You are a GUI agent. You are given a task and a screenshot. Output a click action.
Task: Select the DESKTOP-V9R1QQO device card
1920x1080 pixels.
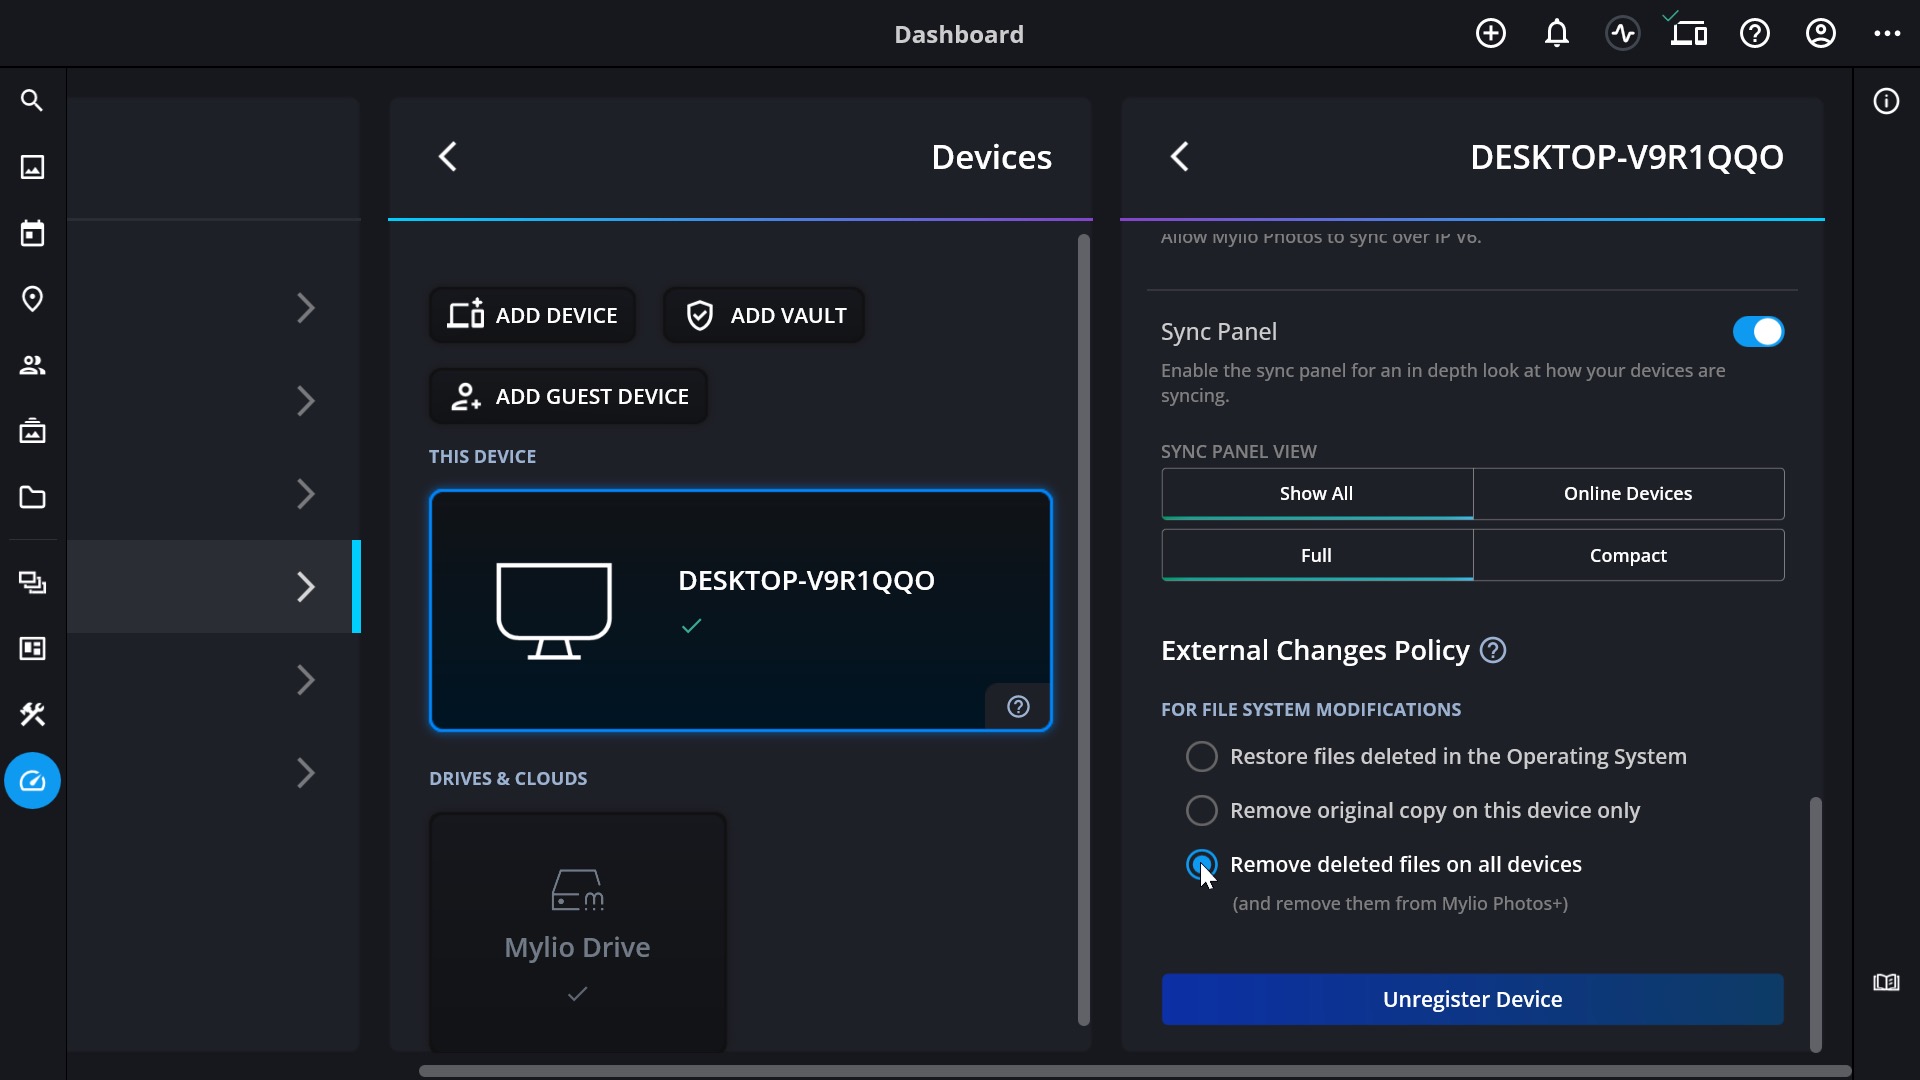coord(740,611)
